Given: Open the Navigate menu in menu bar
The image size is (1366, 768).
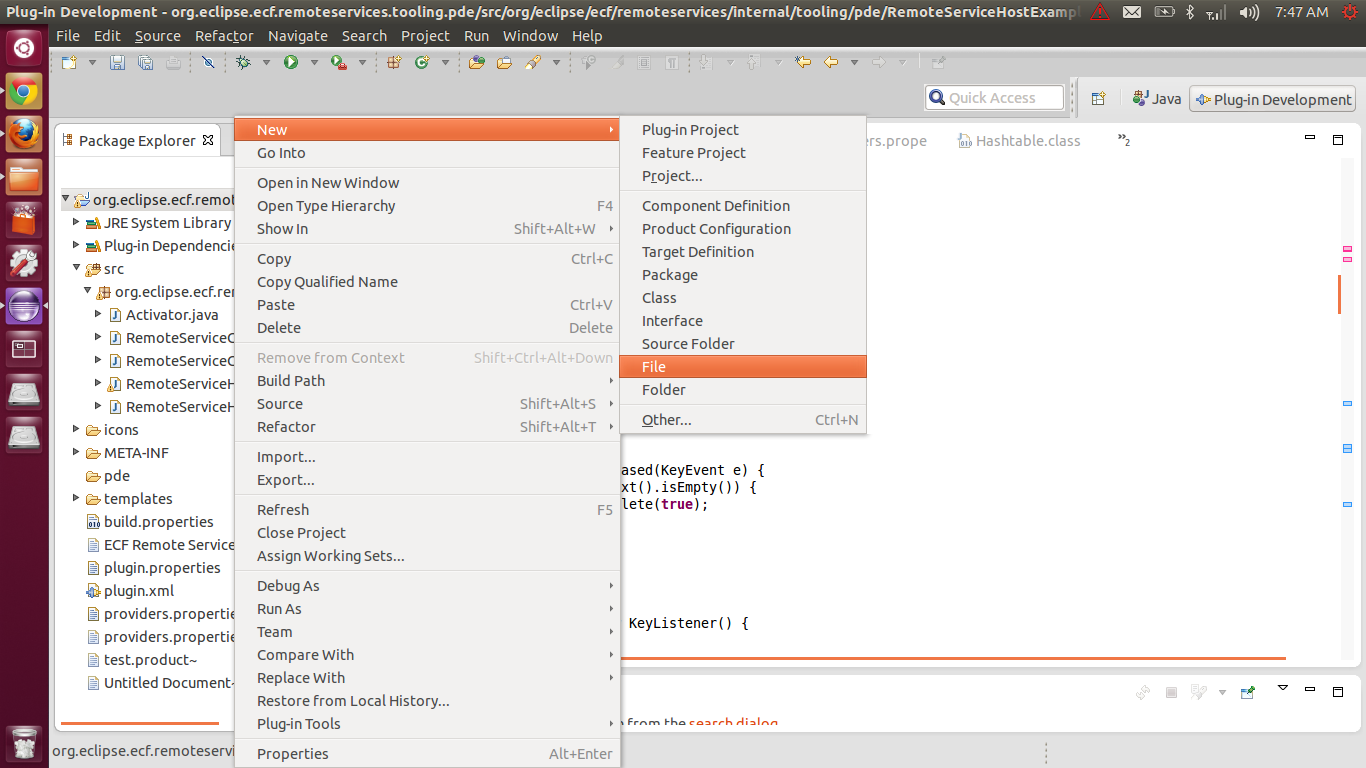Looking at the screenshot, I should (298, 35).
